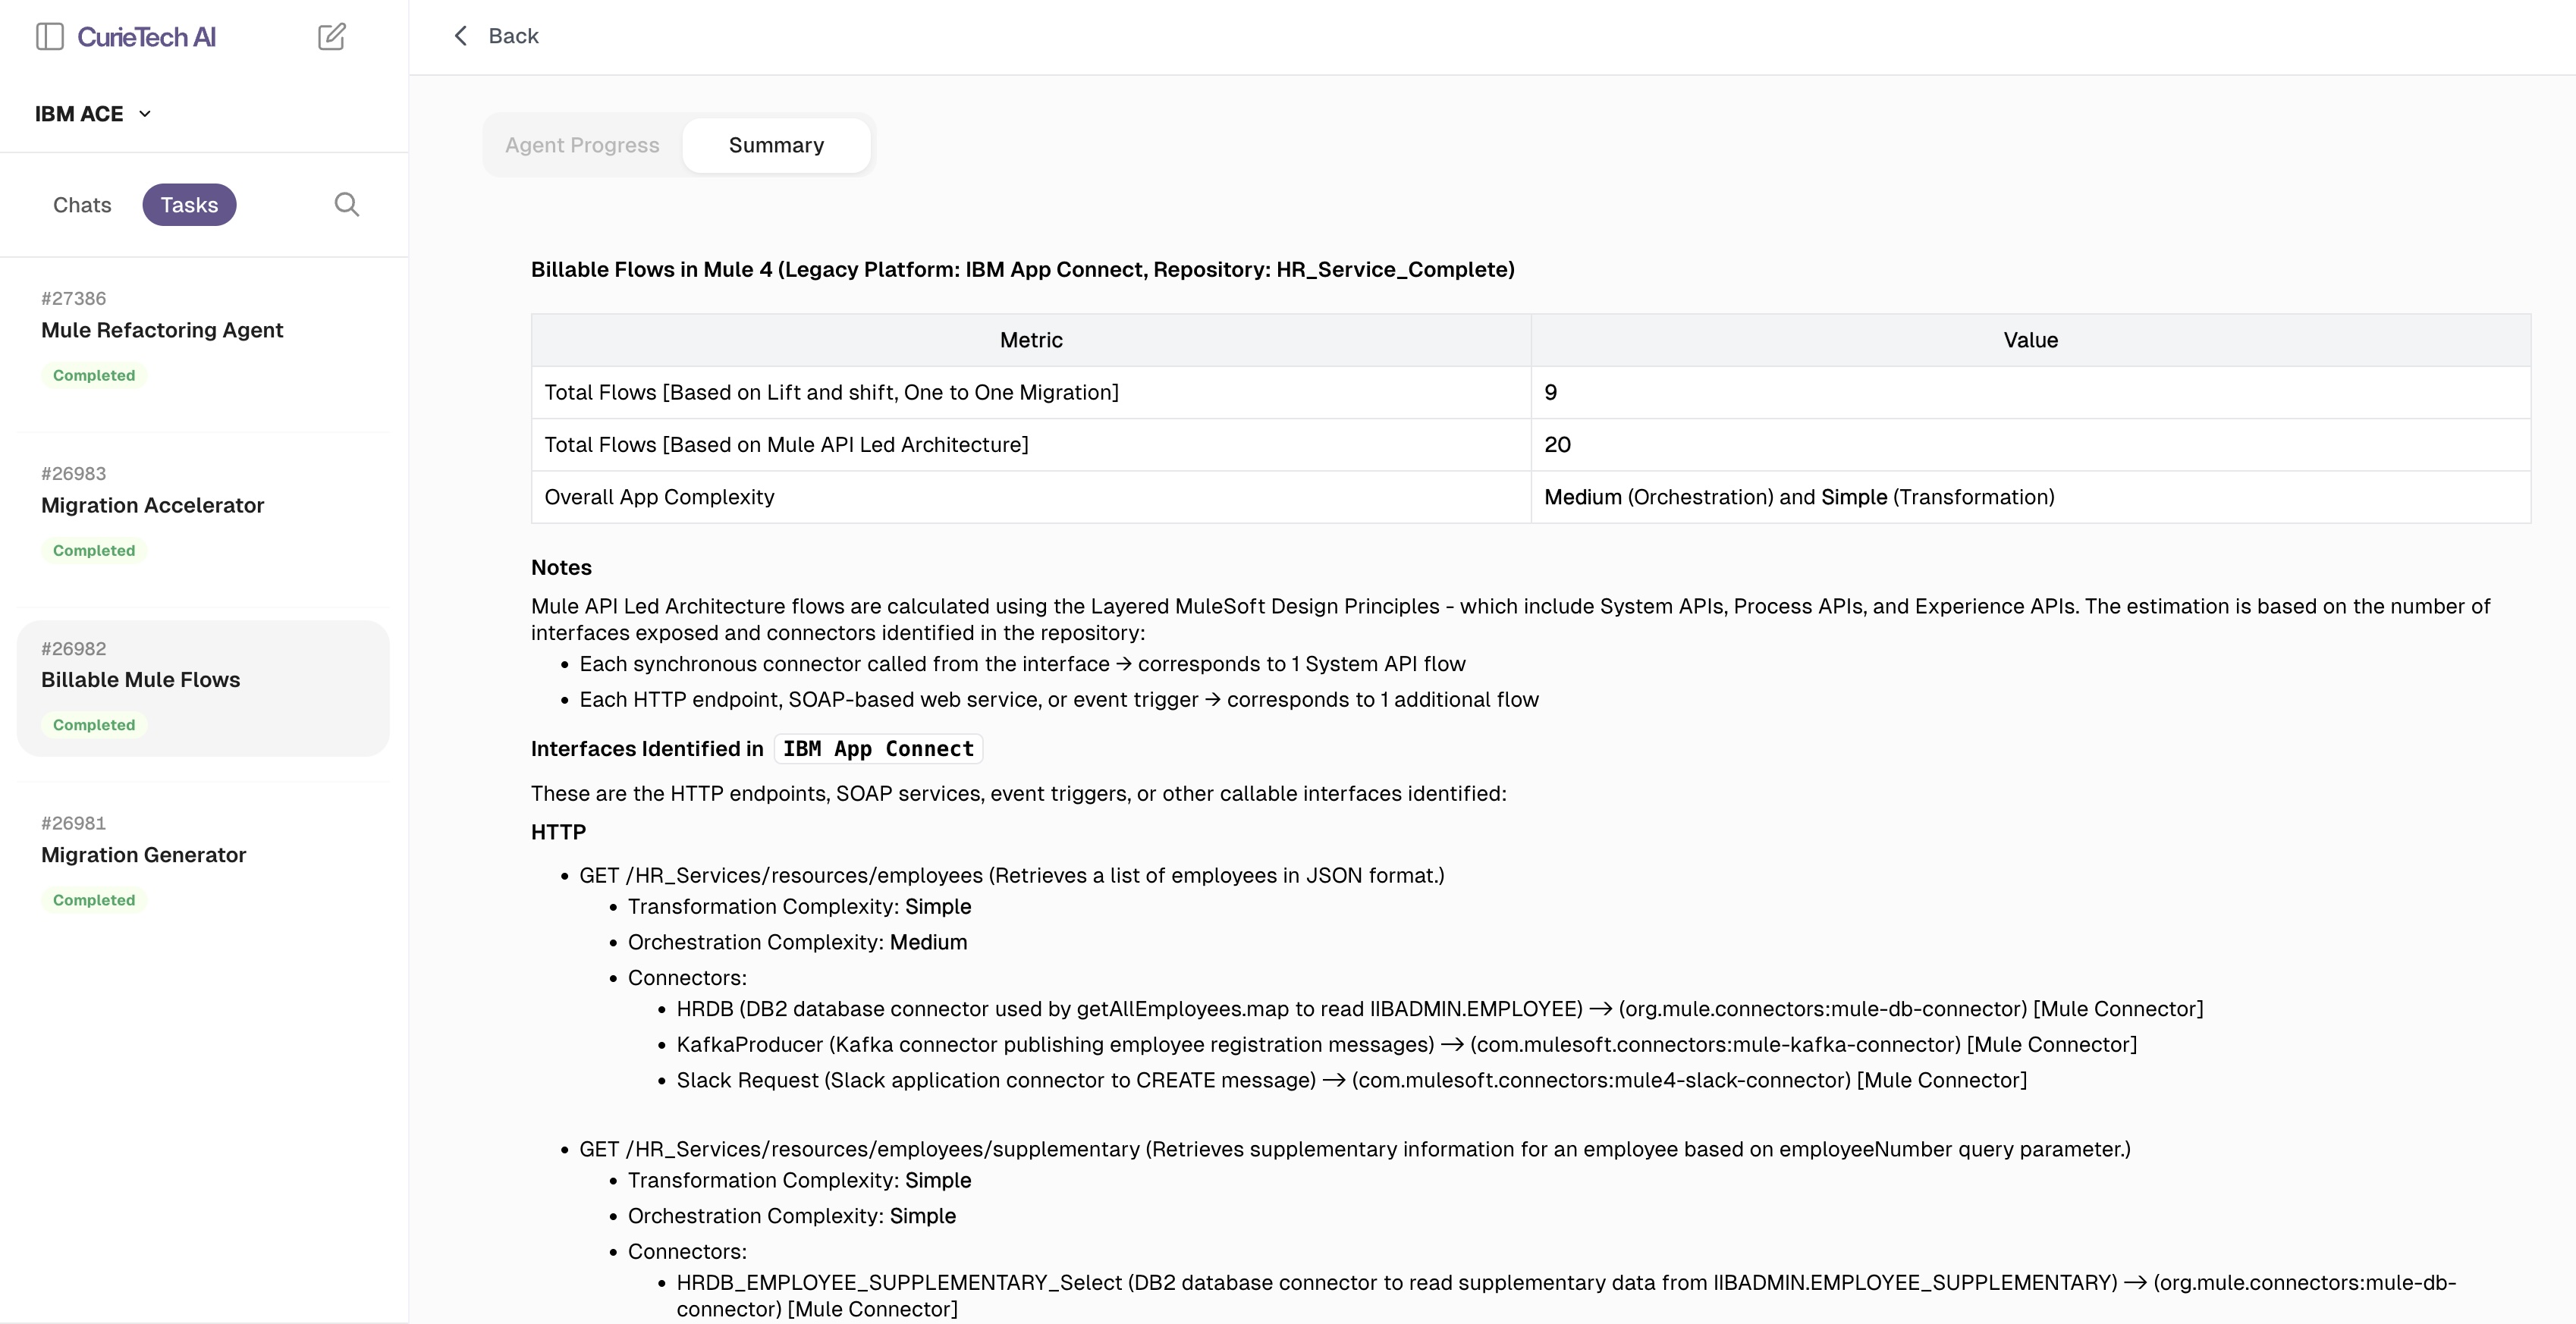Open the Agent Progress tab

(582, 145)
